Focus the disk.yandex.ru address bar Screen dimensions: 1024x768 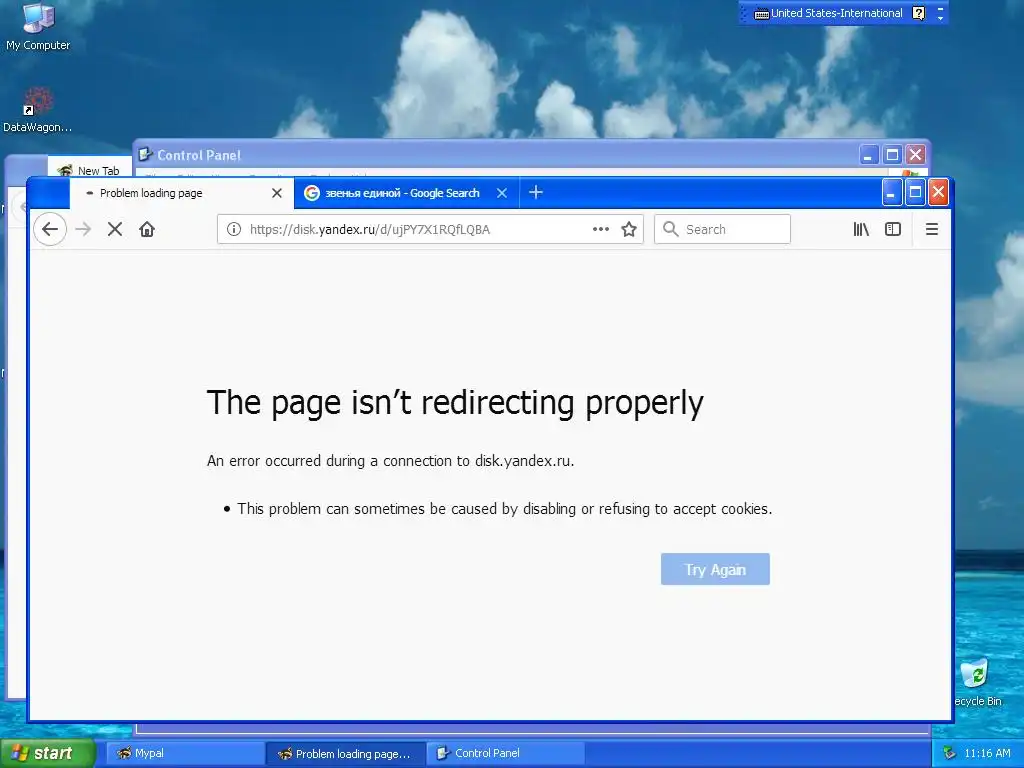(418, 229)
